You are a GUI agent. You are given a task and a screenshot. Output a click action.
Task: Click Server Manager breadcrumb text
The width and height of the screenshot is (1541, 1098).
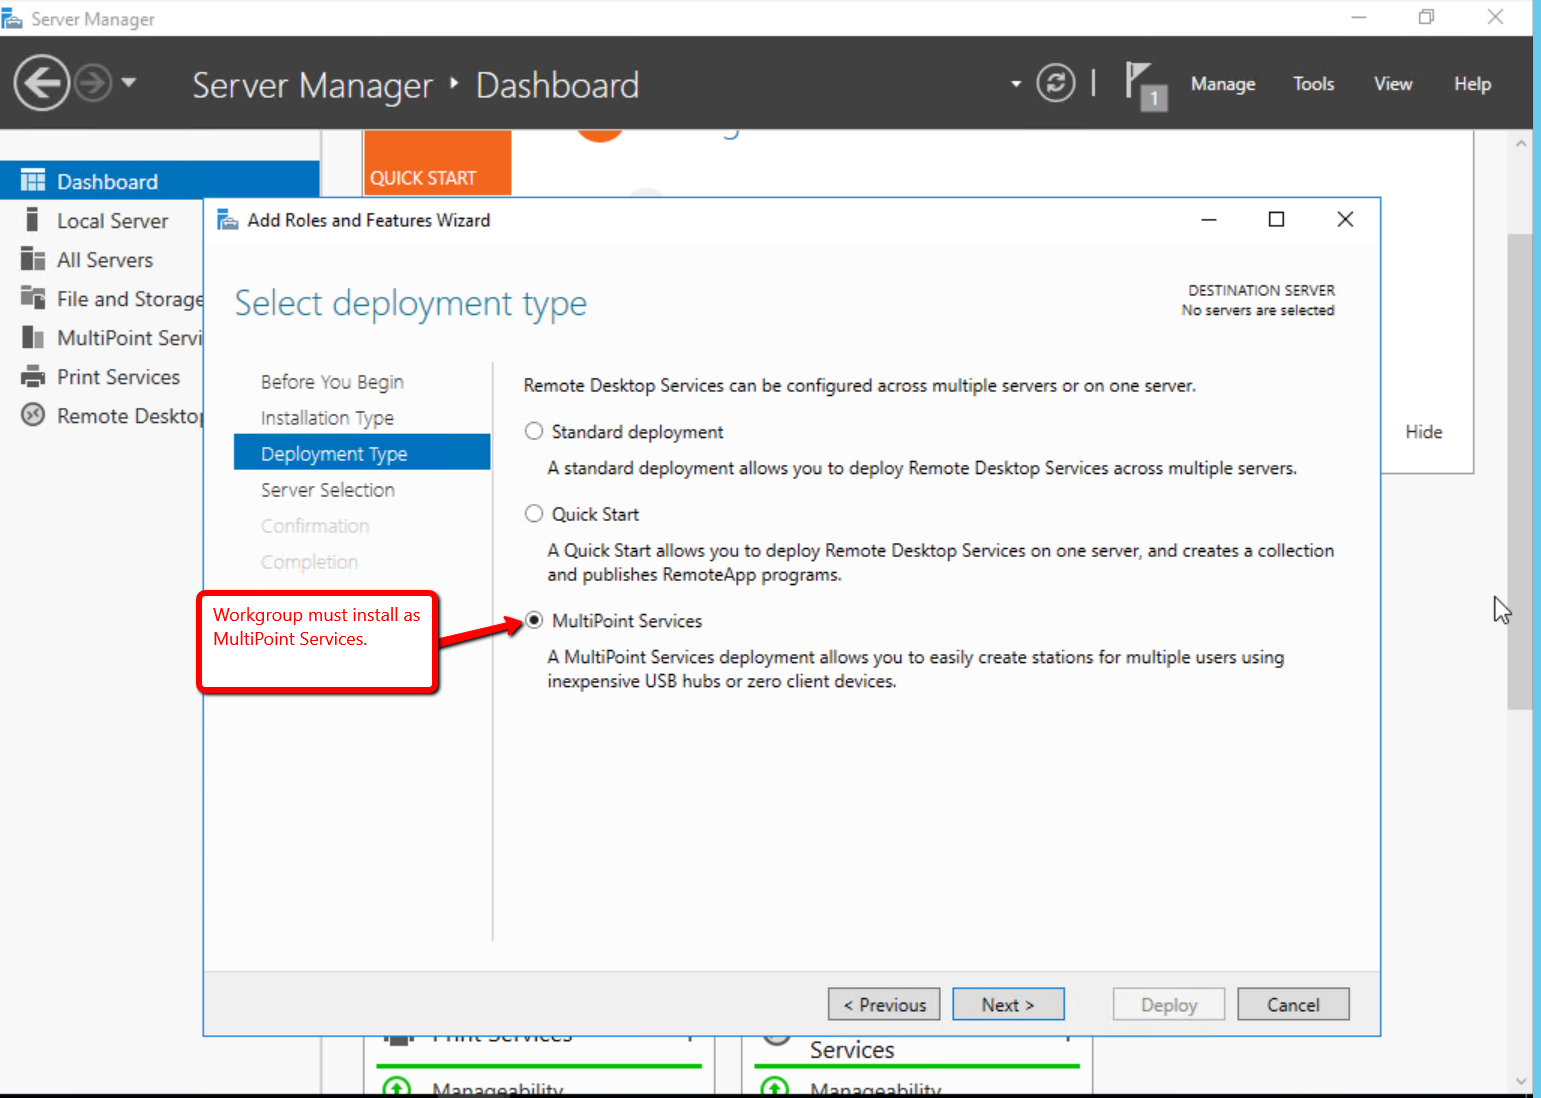tap(312, 86)
